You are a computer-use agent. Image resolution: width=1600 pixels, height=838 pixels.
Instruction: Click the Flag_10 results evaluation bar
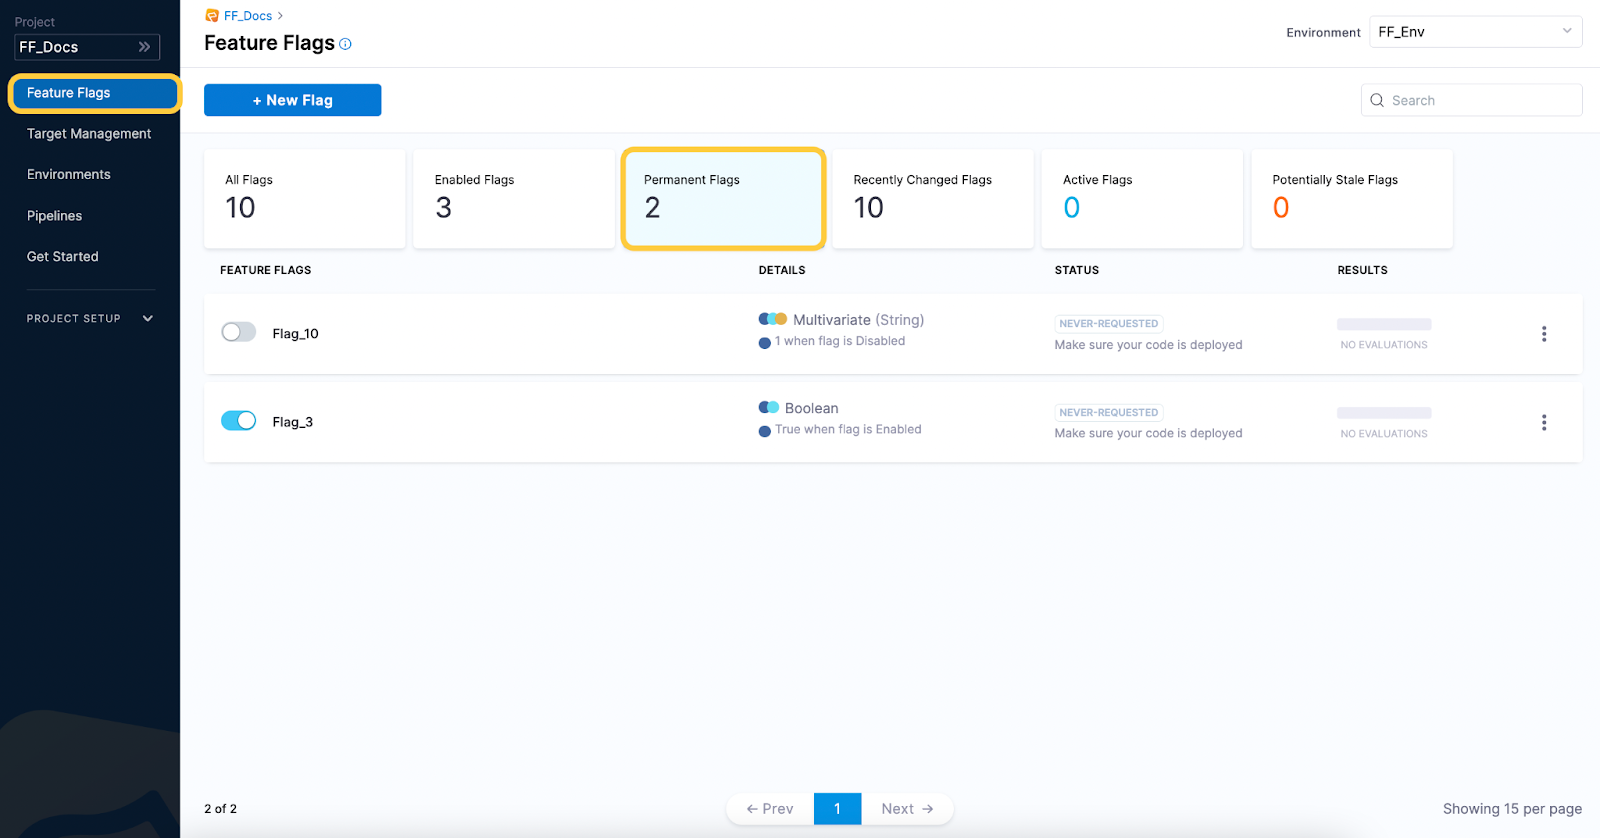click(1383, 324)
